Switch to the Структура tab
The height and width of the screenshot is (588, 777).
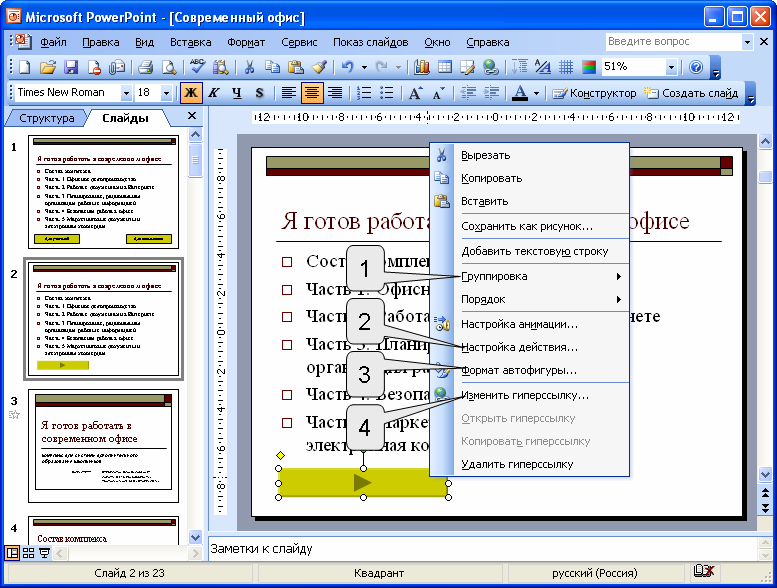coord(47,118)
